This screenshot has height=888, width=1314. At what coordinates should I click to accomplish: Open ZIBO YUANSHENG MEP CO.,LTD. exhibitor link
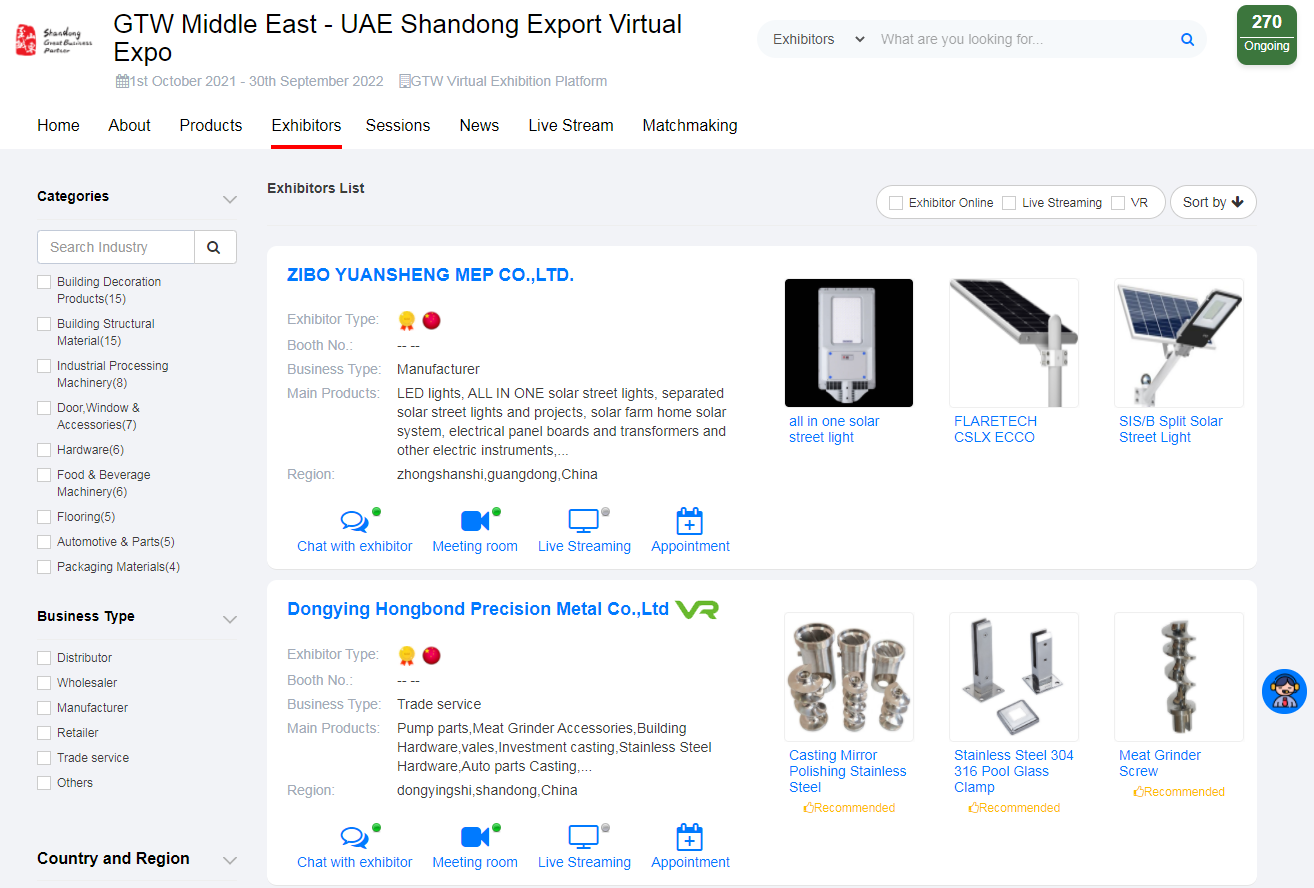431,275
